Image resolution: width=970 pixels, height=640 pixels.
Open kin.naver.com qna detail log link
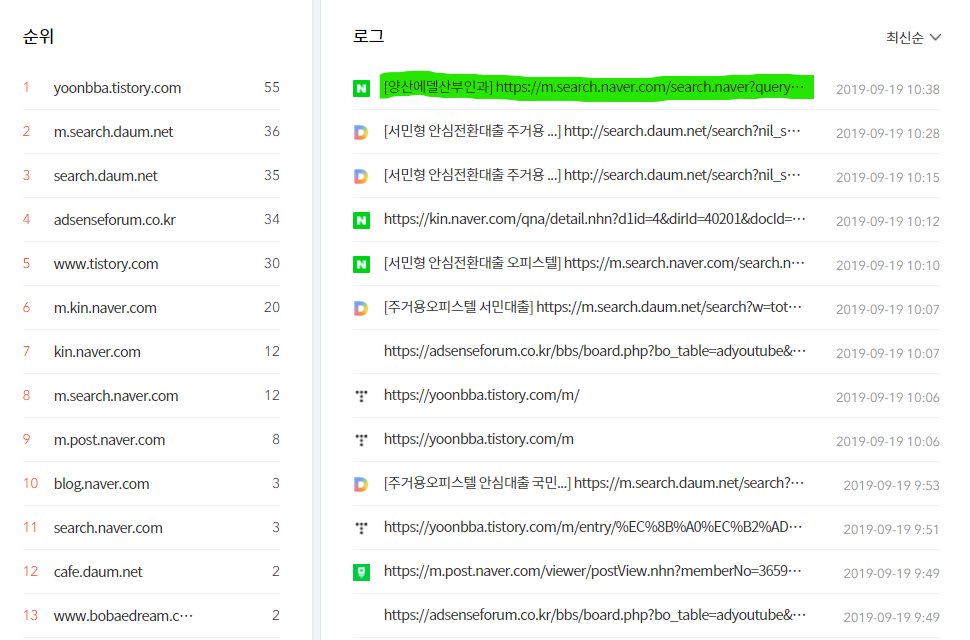(x=594, y=219)
